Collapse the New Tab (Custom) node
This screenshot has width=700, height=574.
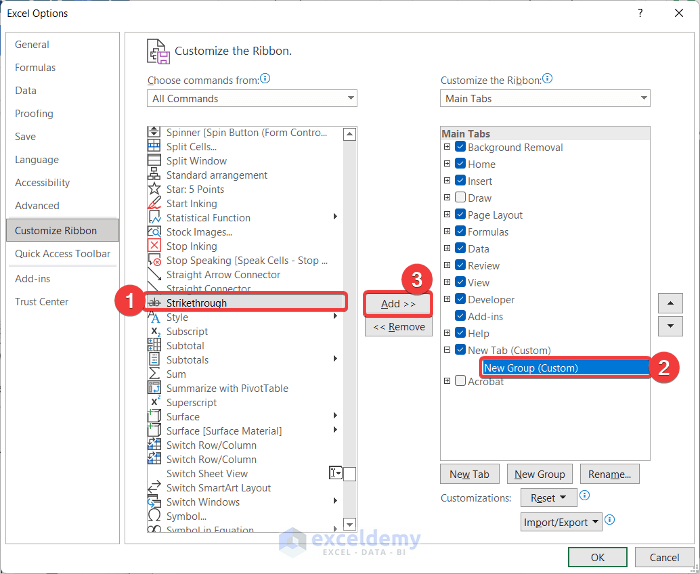pos(447,350)
